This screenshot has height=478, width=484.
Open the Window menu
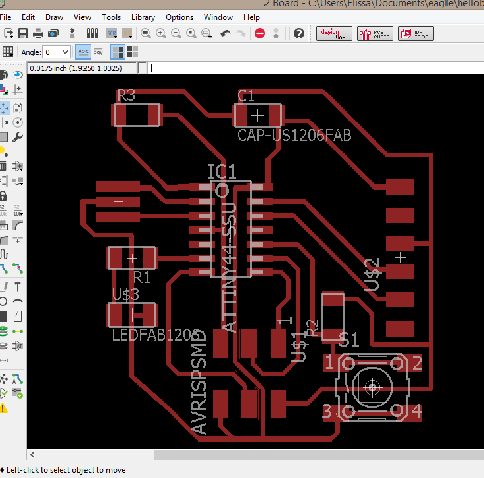tap(218, 17)
